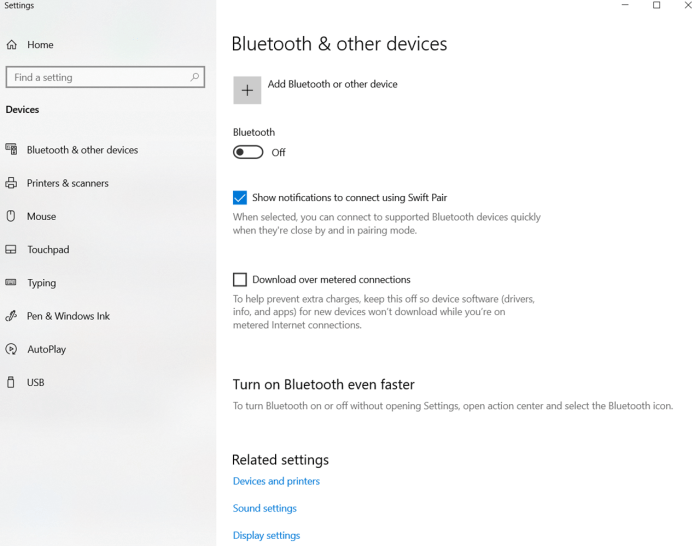Click the Related settings heading
Screen dimensions: 700x546
click(x=280, y=459)
